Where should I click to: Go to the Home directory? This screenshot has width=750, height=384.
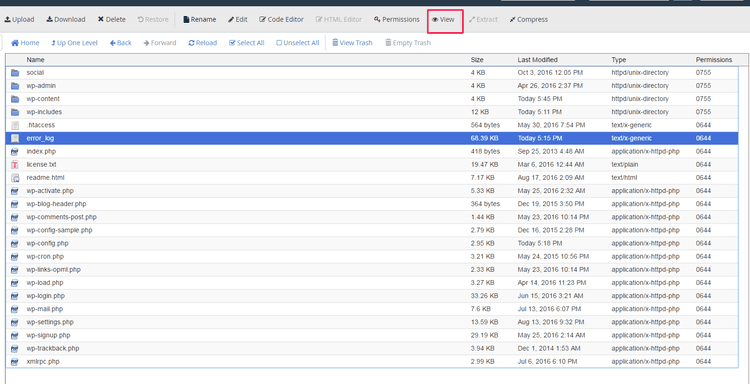point(25,43)
